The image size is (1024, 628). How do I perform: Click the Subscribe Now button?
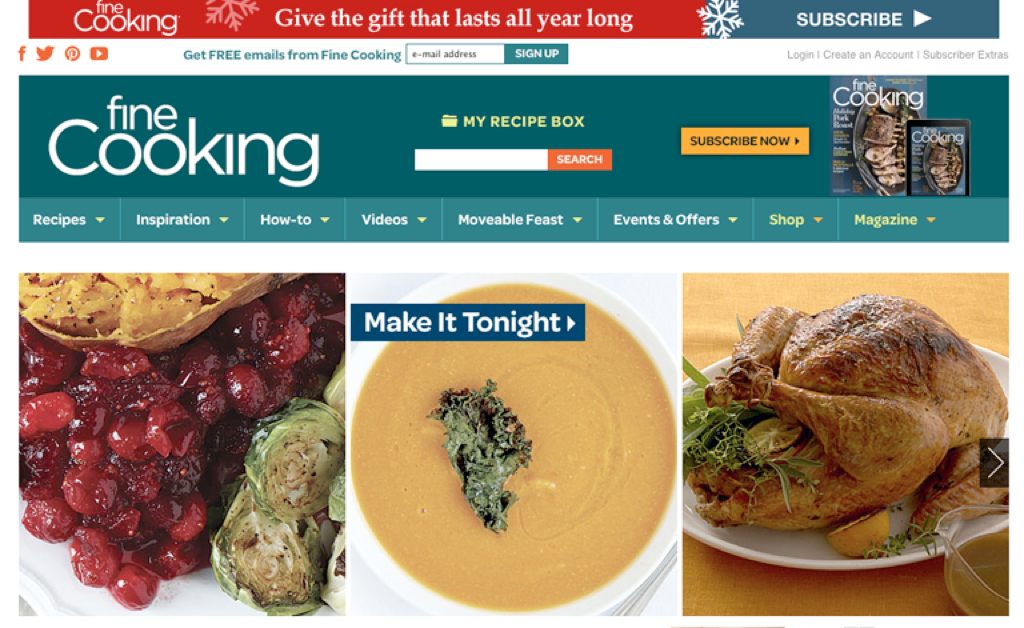744,141
